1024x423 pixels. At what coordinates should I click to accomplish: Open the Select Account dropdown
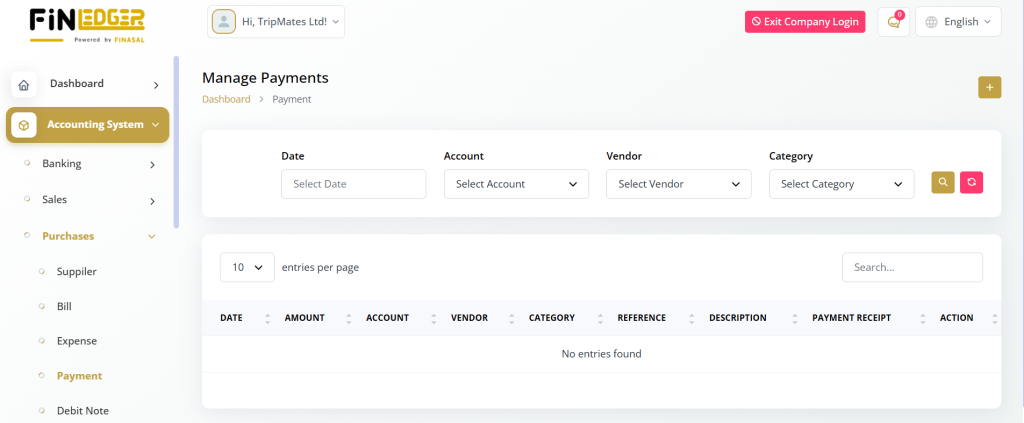[516, 184]
